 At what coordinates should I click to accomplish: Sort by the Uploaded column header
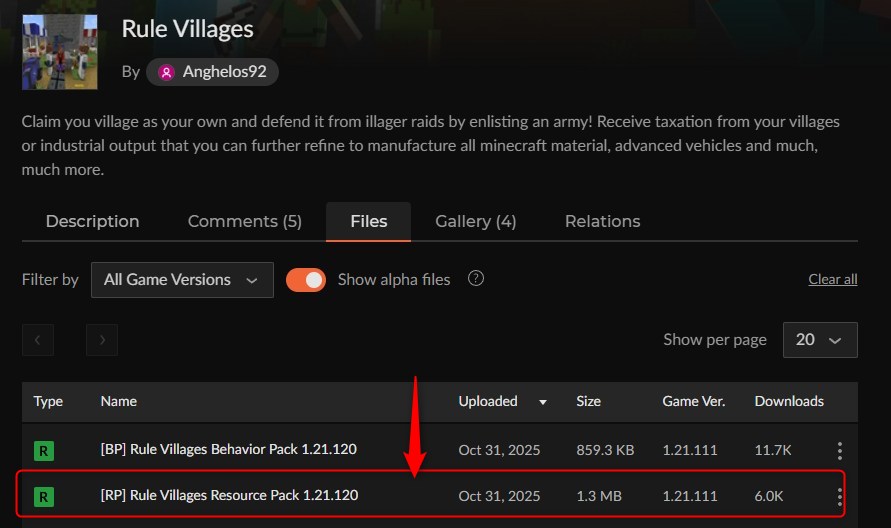point(488,401)
